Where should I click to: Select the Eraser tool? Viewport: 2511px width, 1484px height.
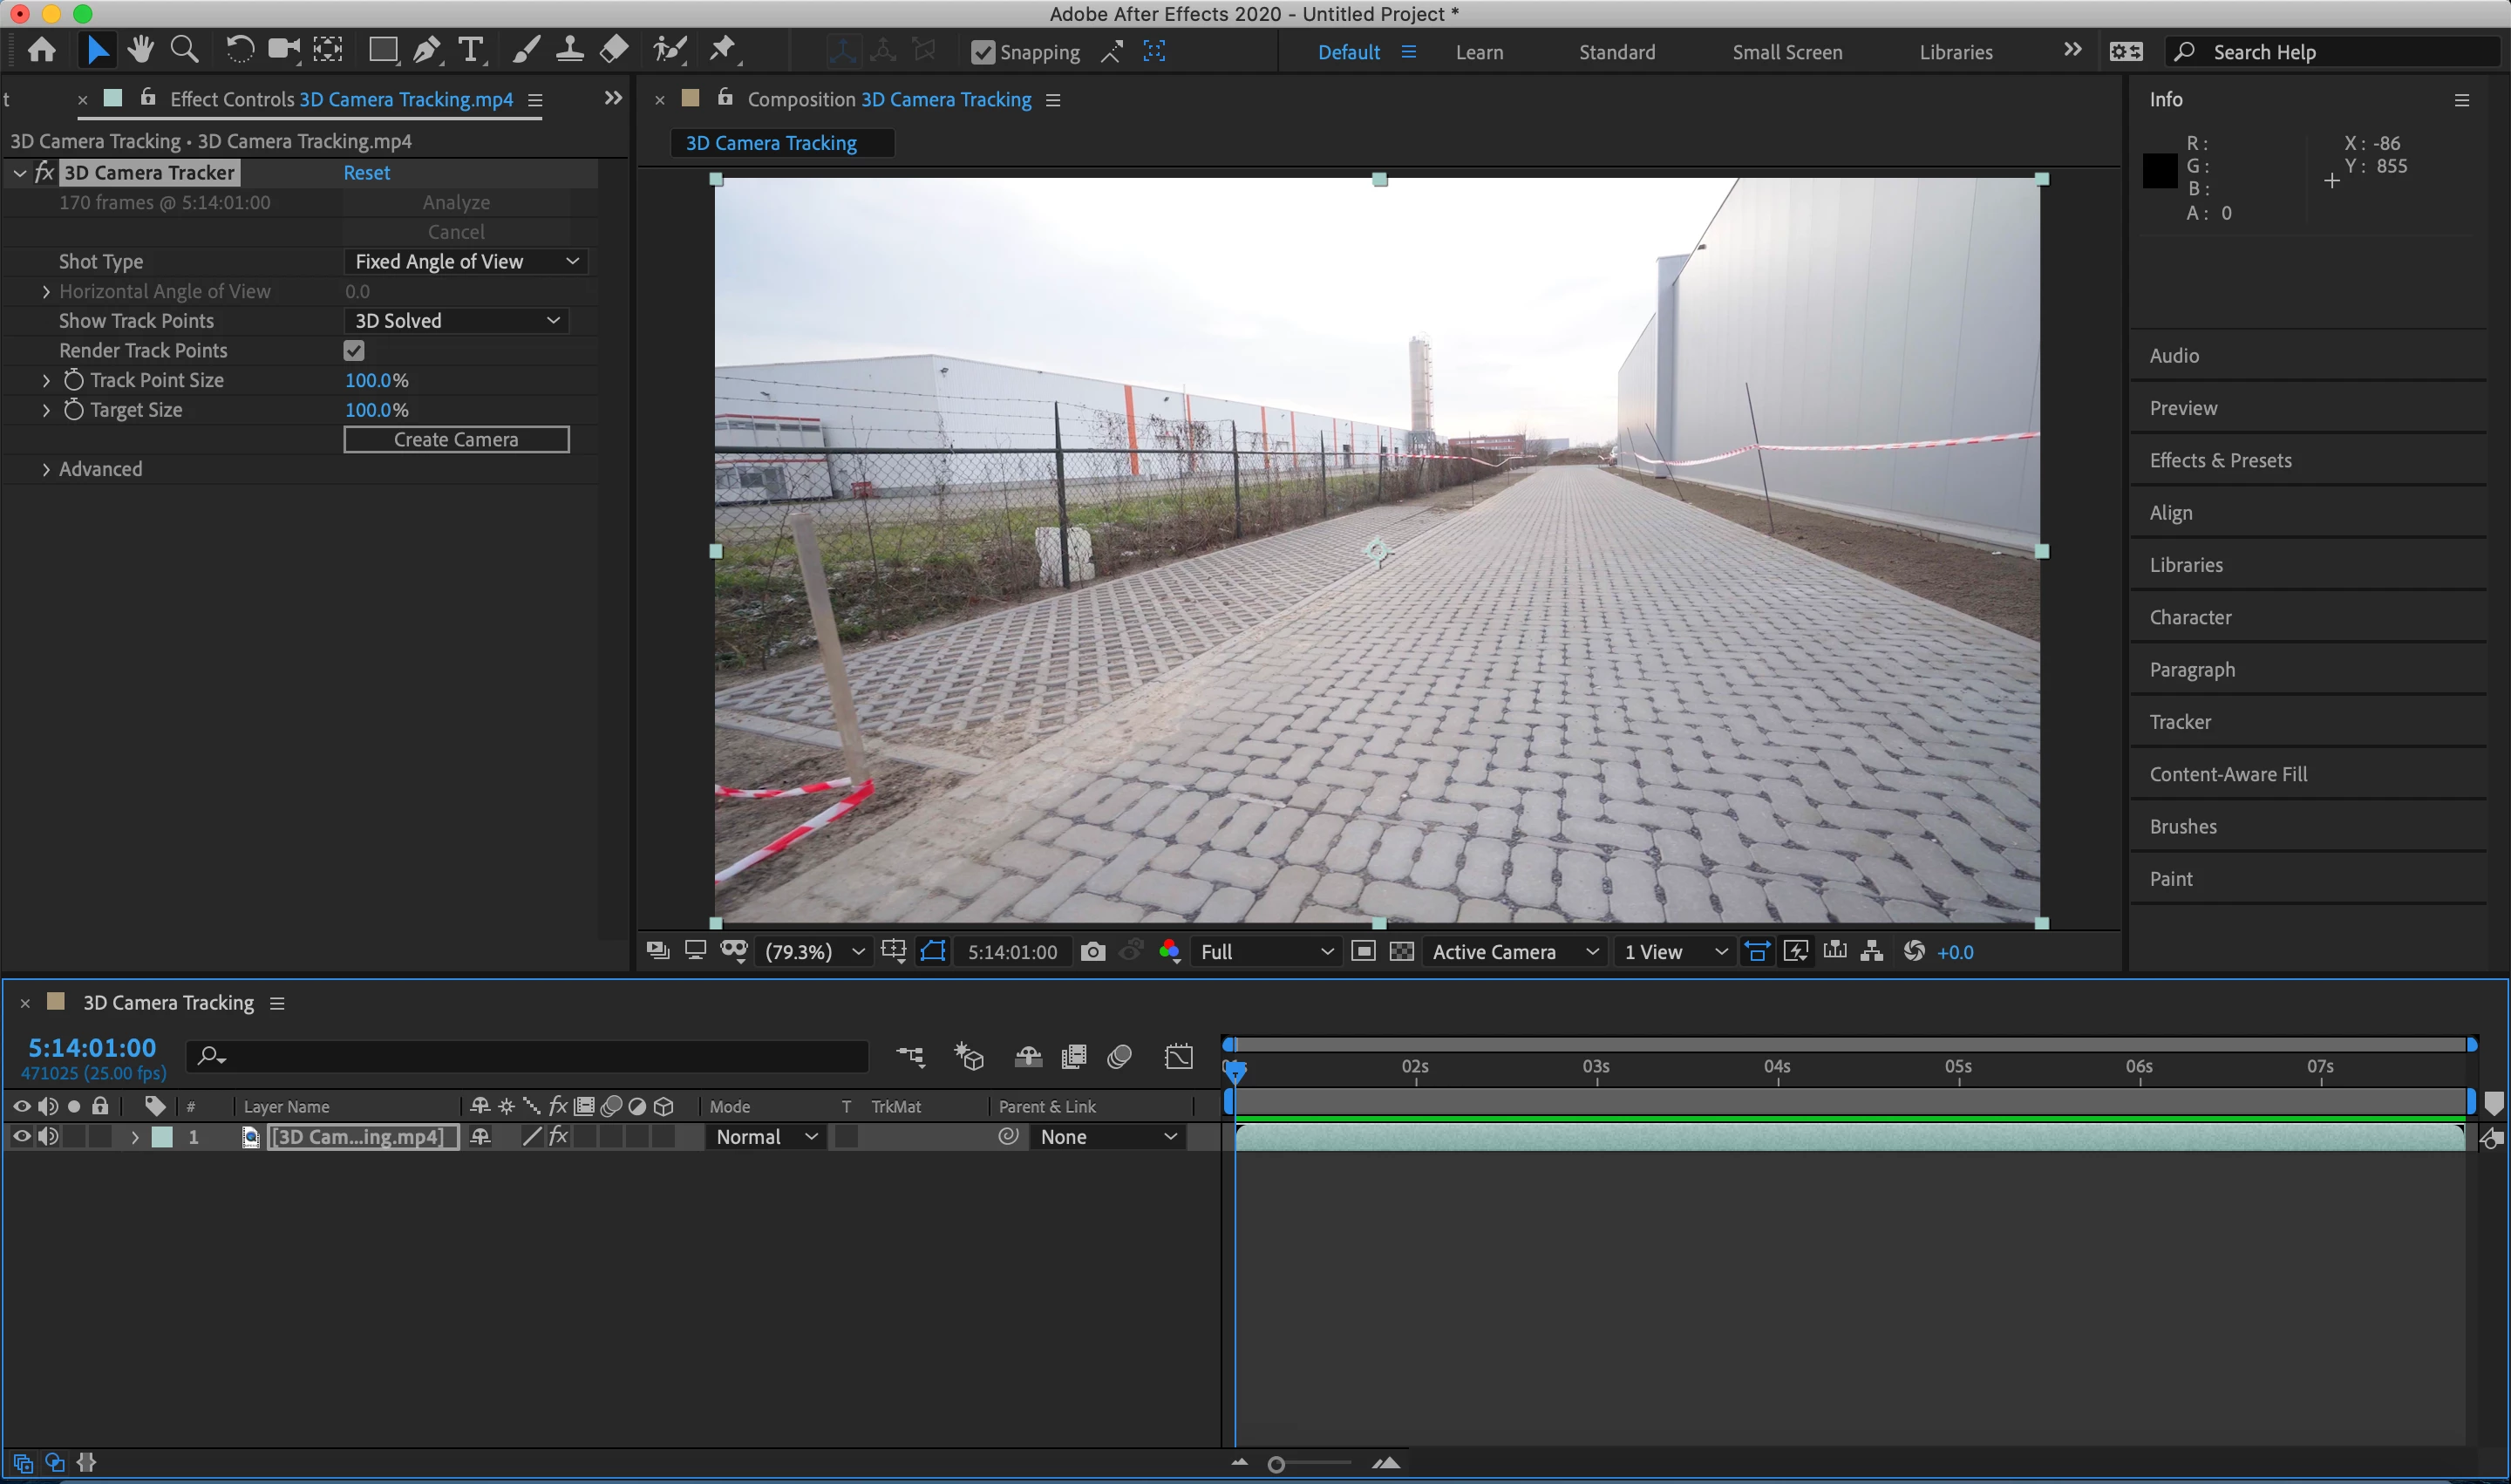tap(614, 50)
